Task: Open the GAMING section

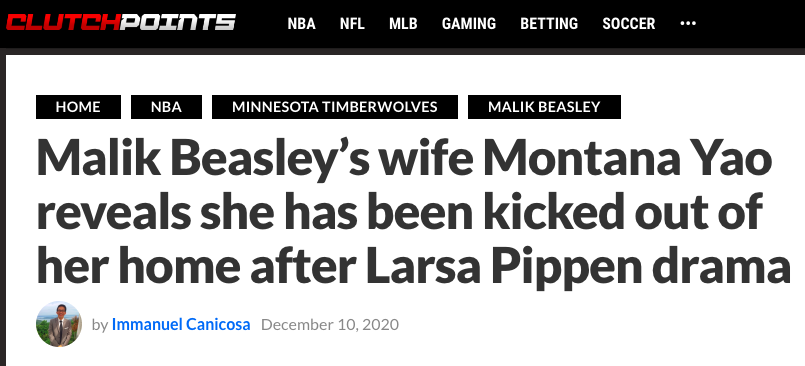Action: [x=469, y=24]
